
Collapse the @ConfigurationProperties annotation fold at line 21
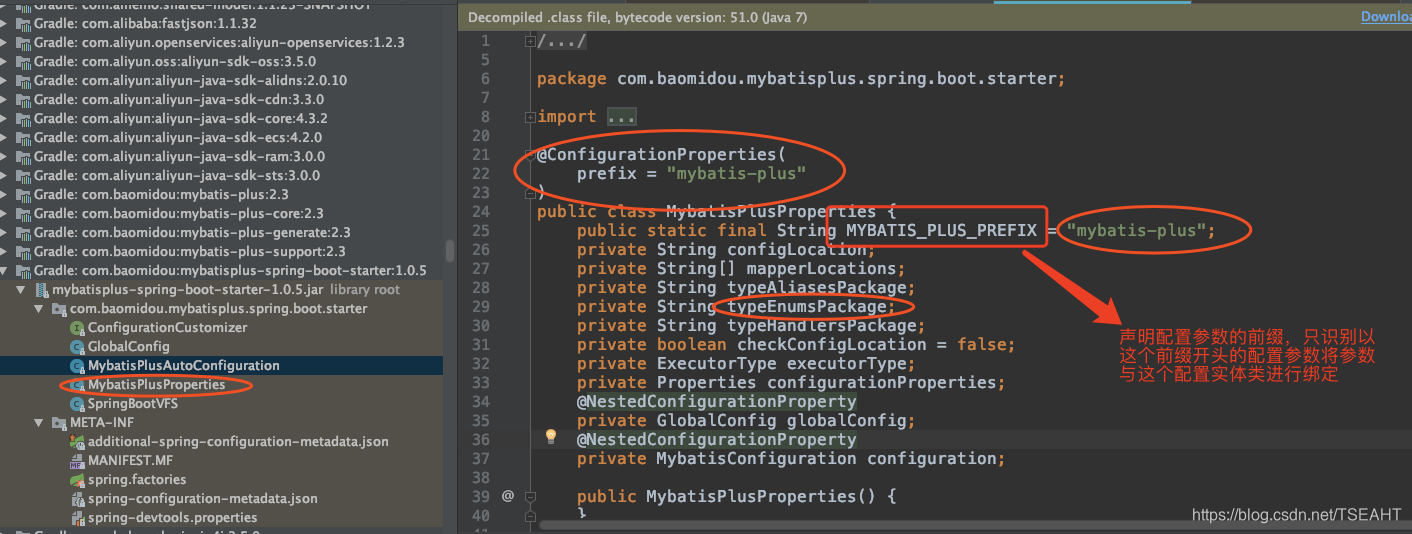point(530,155)
